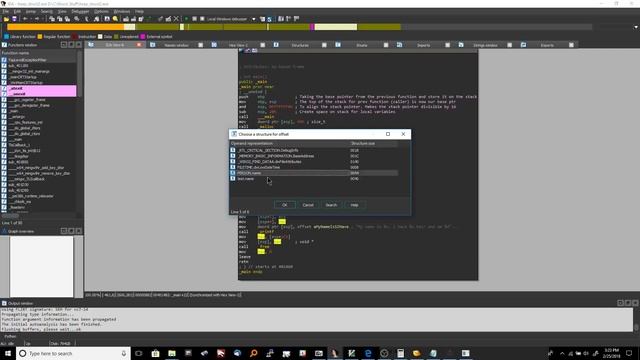Close the IDA View-A tab
640x360 pixels.
pos(139,45)
